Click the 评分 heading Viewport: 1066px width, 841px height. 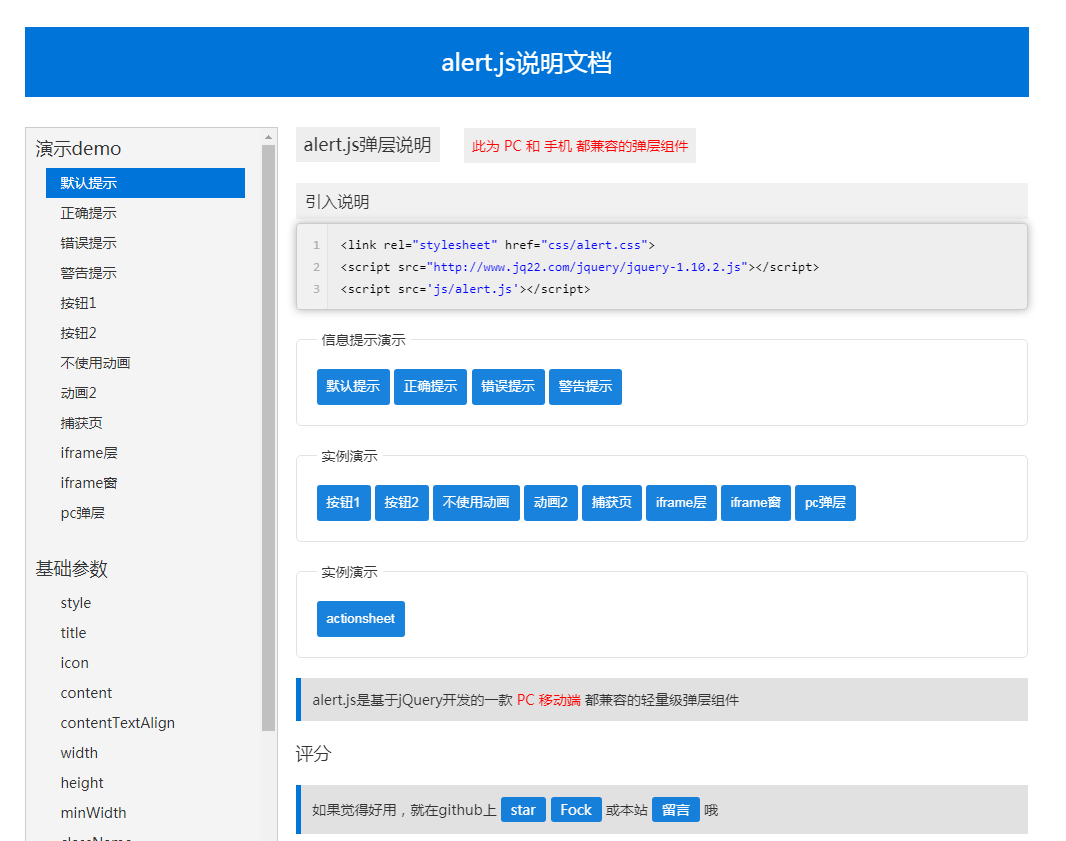(313, 753)
